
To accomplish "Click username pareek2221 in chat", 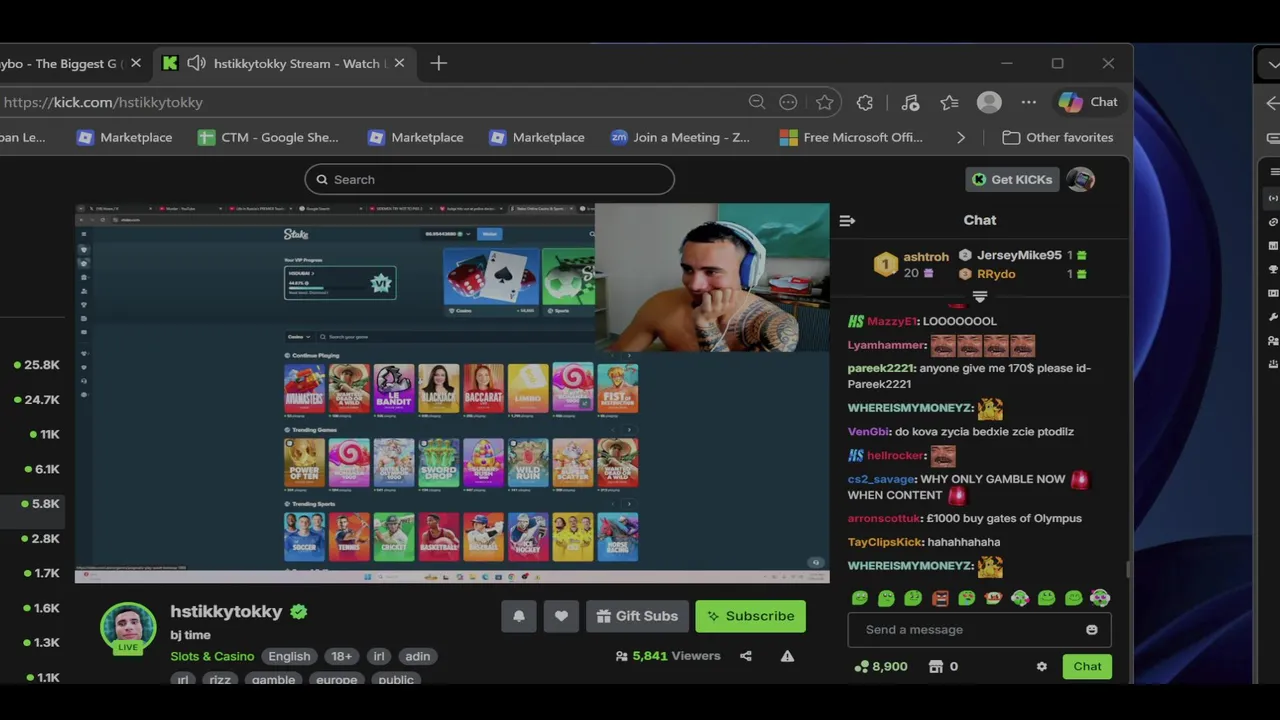I will tap(881, 368).
